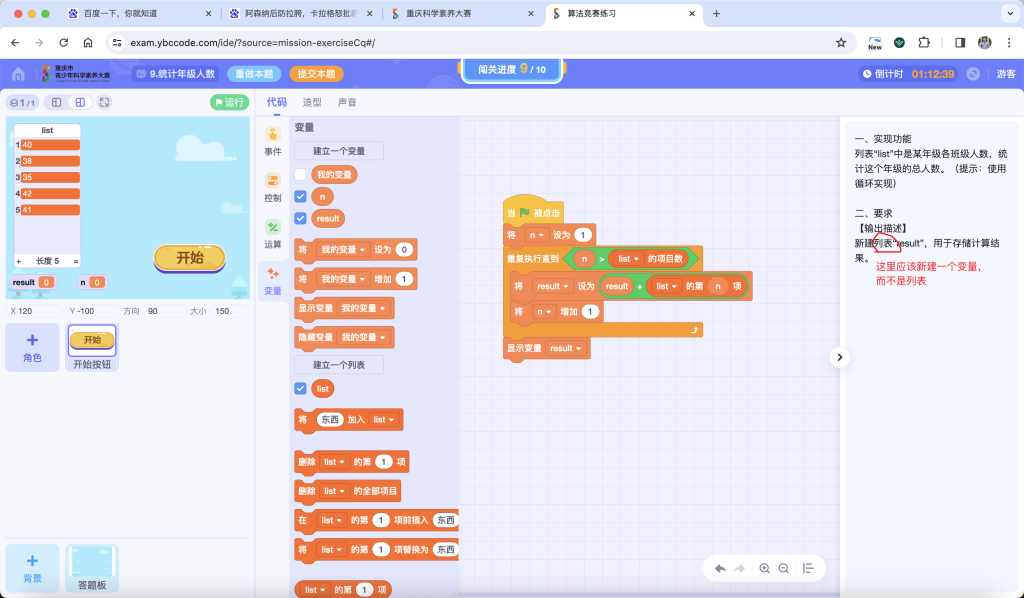Switch to the 阿森纳后防拉胯 browser tab

(301, 14)
